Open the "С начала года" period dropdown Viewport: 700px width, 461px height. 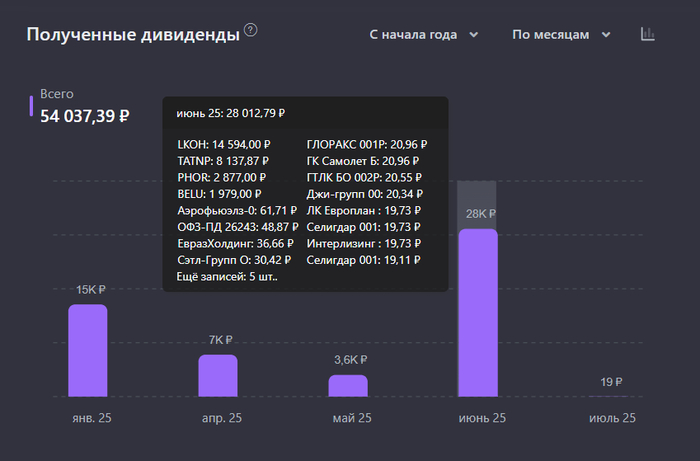click(423, 35)
